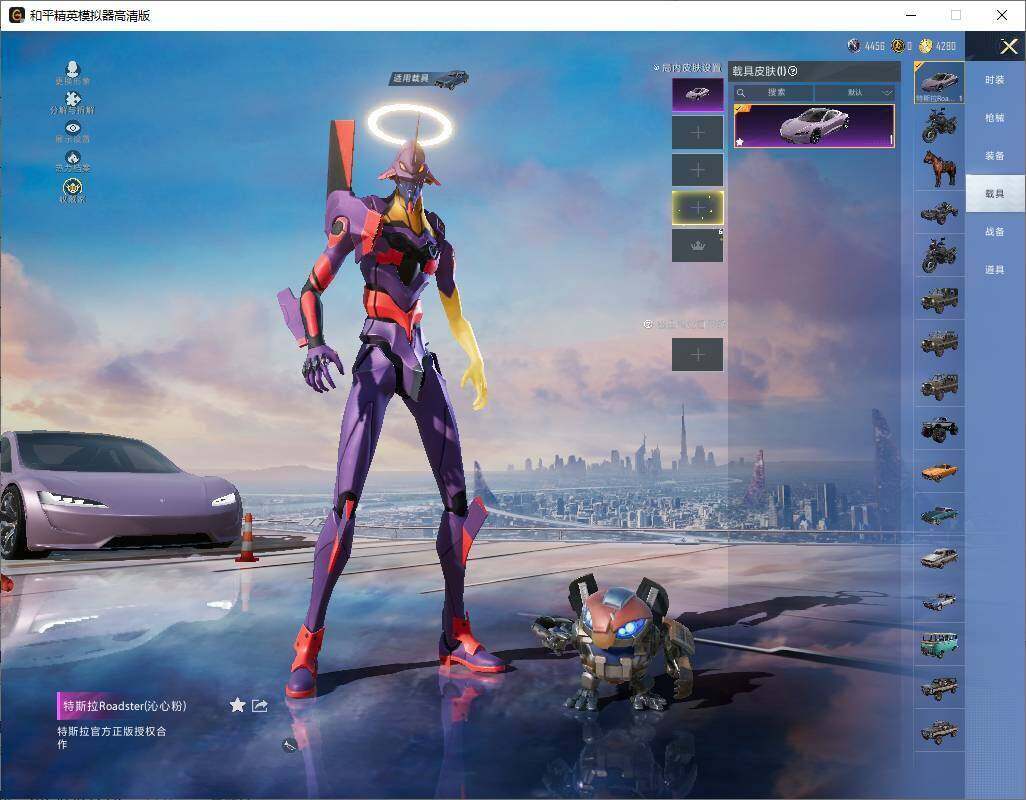Image resolution: width=1026 pixels, height=800 pixels.
Task: Select the teal sedan thumbnail
Action: [939, 515]
